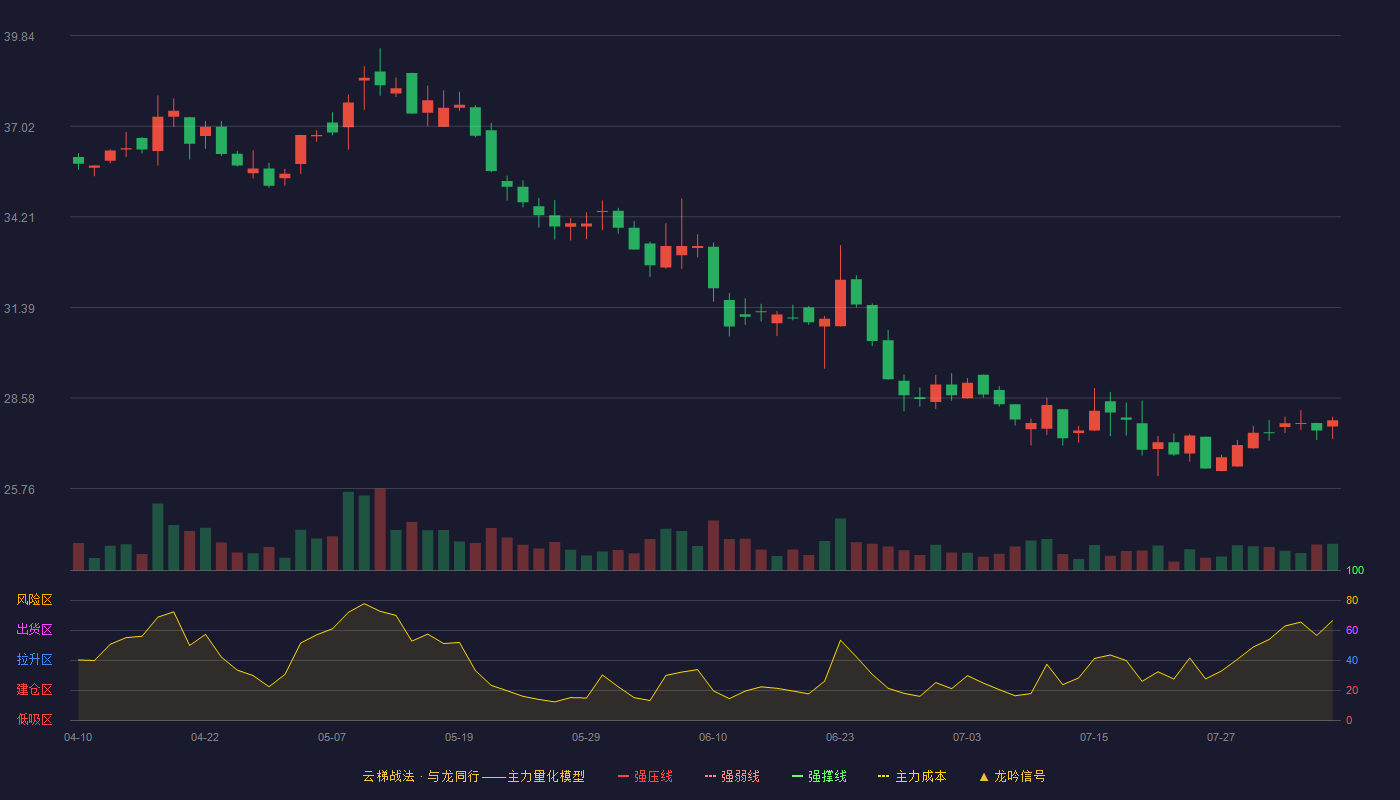This screenshot has height=800, width=1400.
Task: Toggle the 强压线 legend series
Action: tap(645, 776)
